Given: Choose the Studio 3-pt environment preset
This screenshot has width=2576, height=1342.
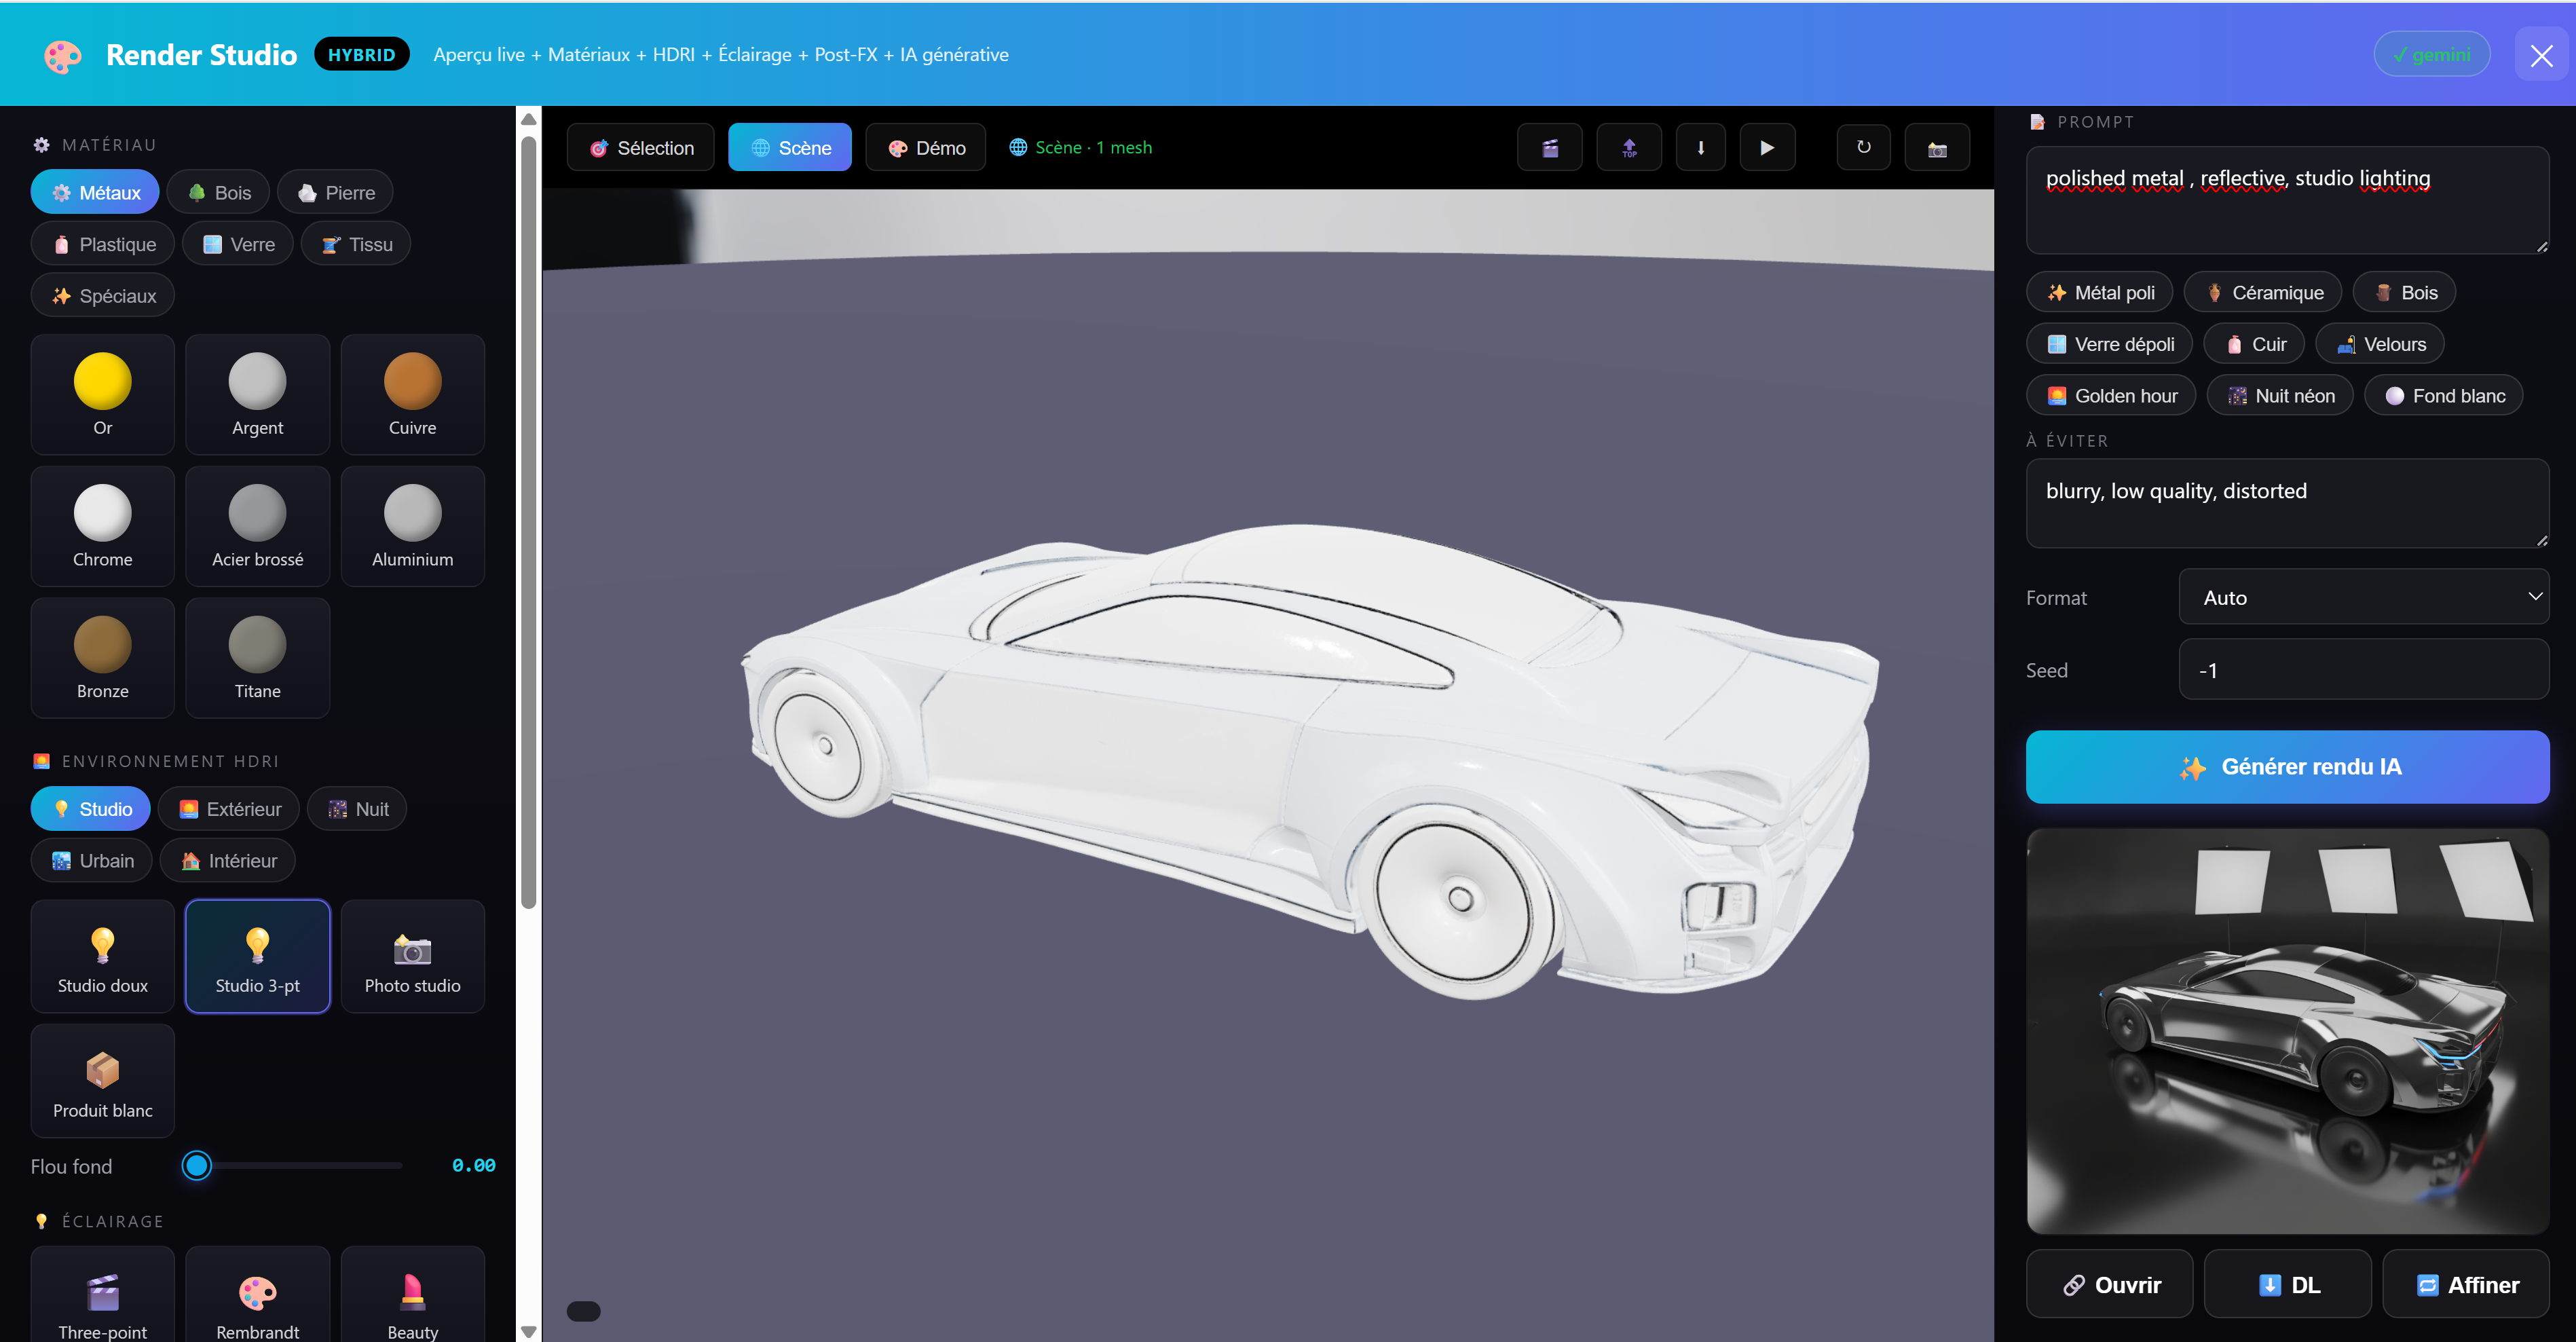Looking at the screenshot, I should point(258,957).
